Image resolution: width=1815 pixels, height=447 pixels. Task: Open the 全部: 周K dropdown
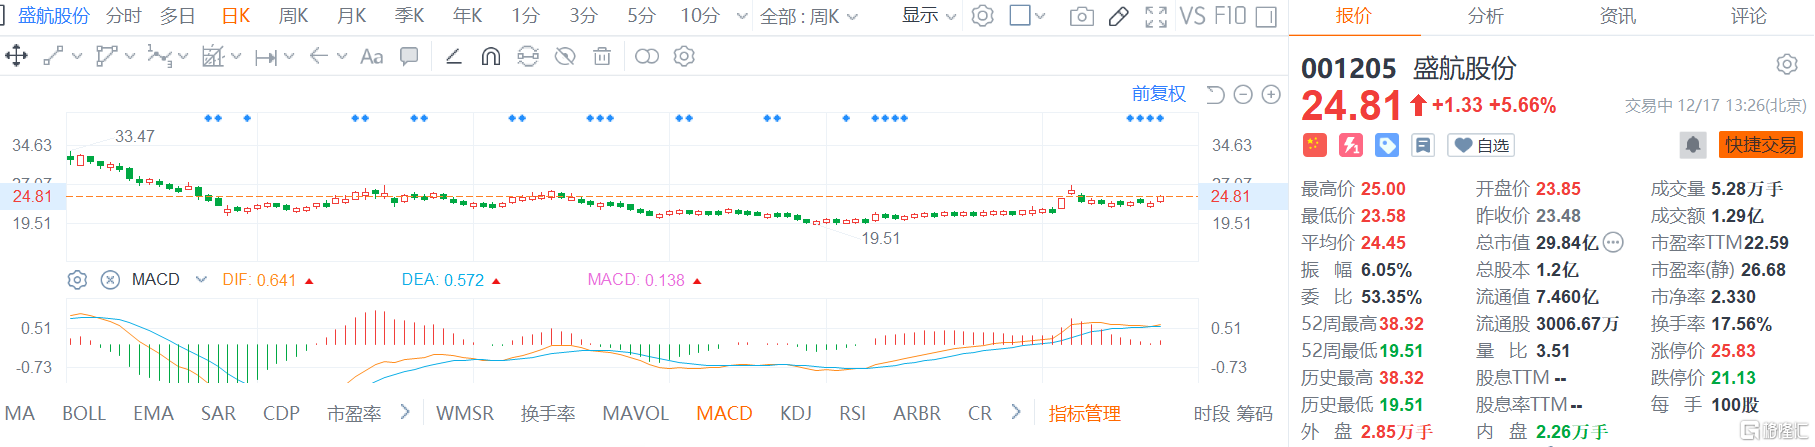coord(809,16)
